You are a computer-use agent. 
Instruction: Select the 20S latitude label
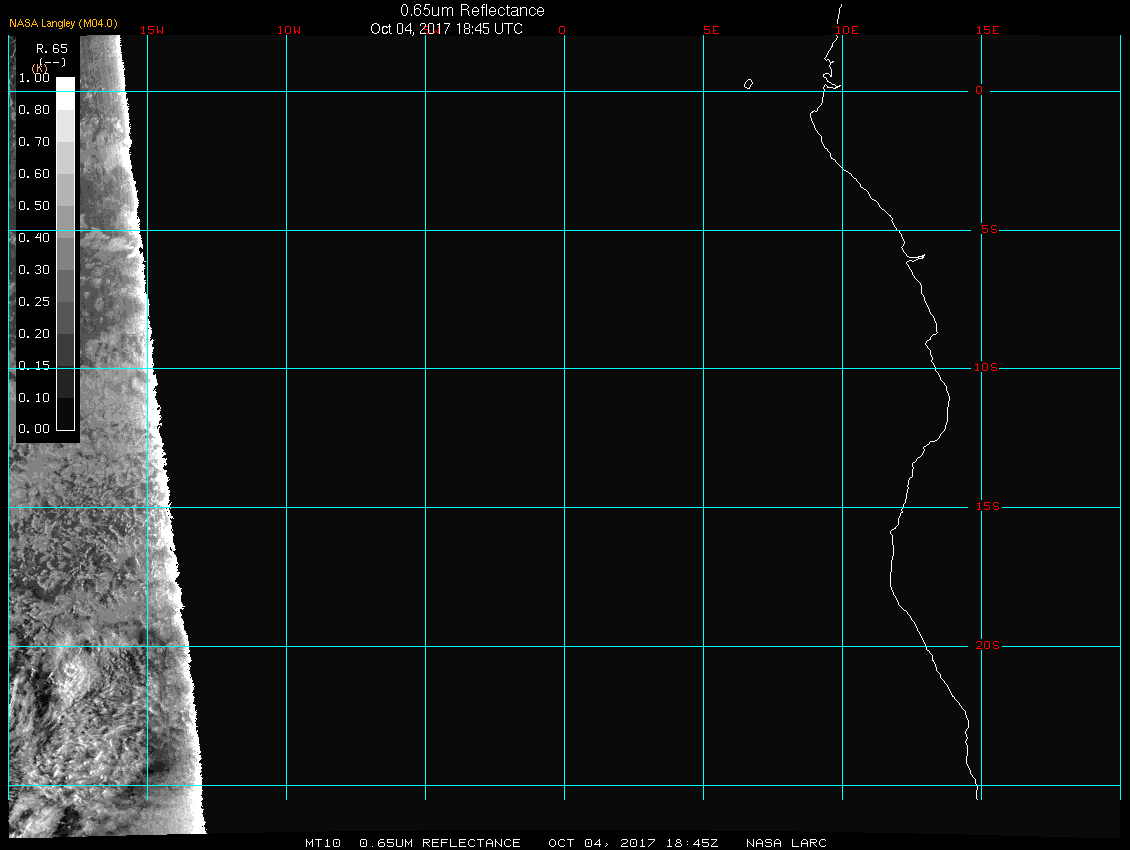[x=986, y=646]
